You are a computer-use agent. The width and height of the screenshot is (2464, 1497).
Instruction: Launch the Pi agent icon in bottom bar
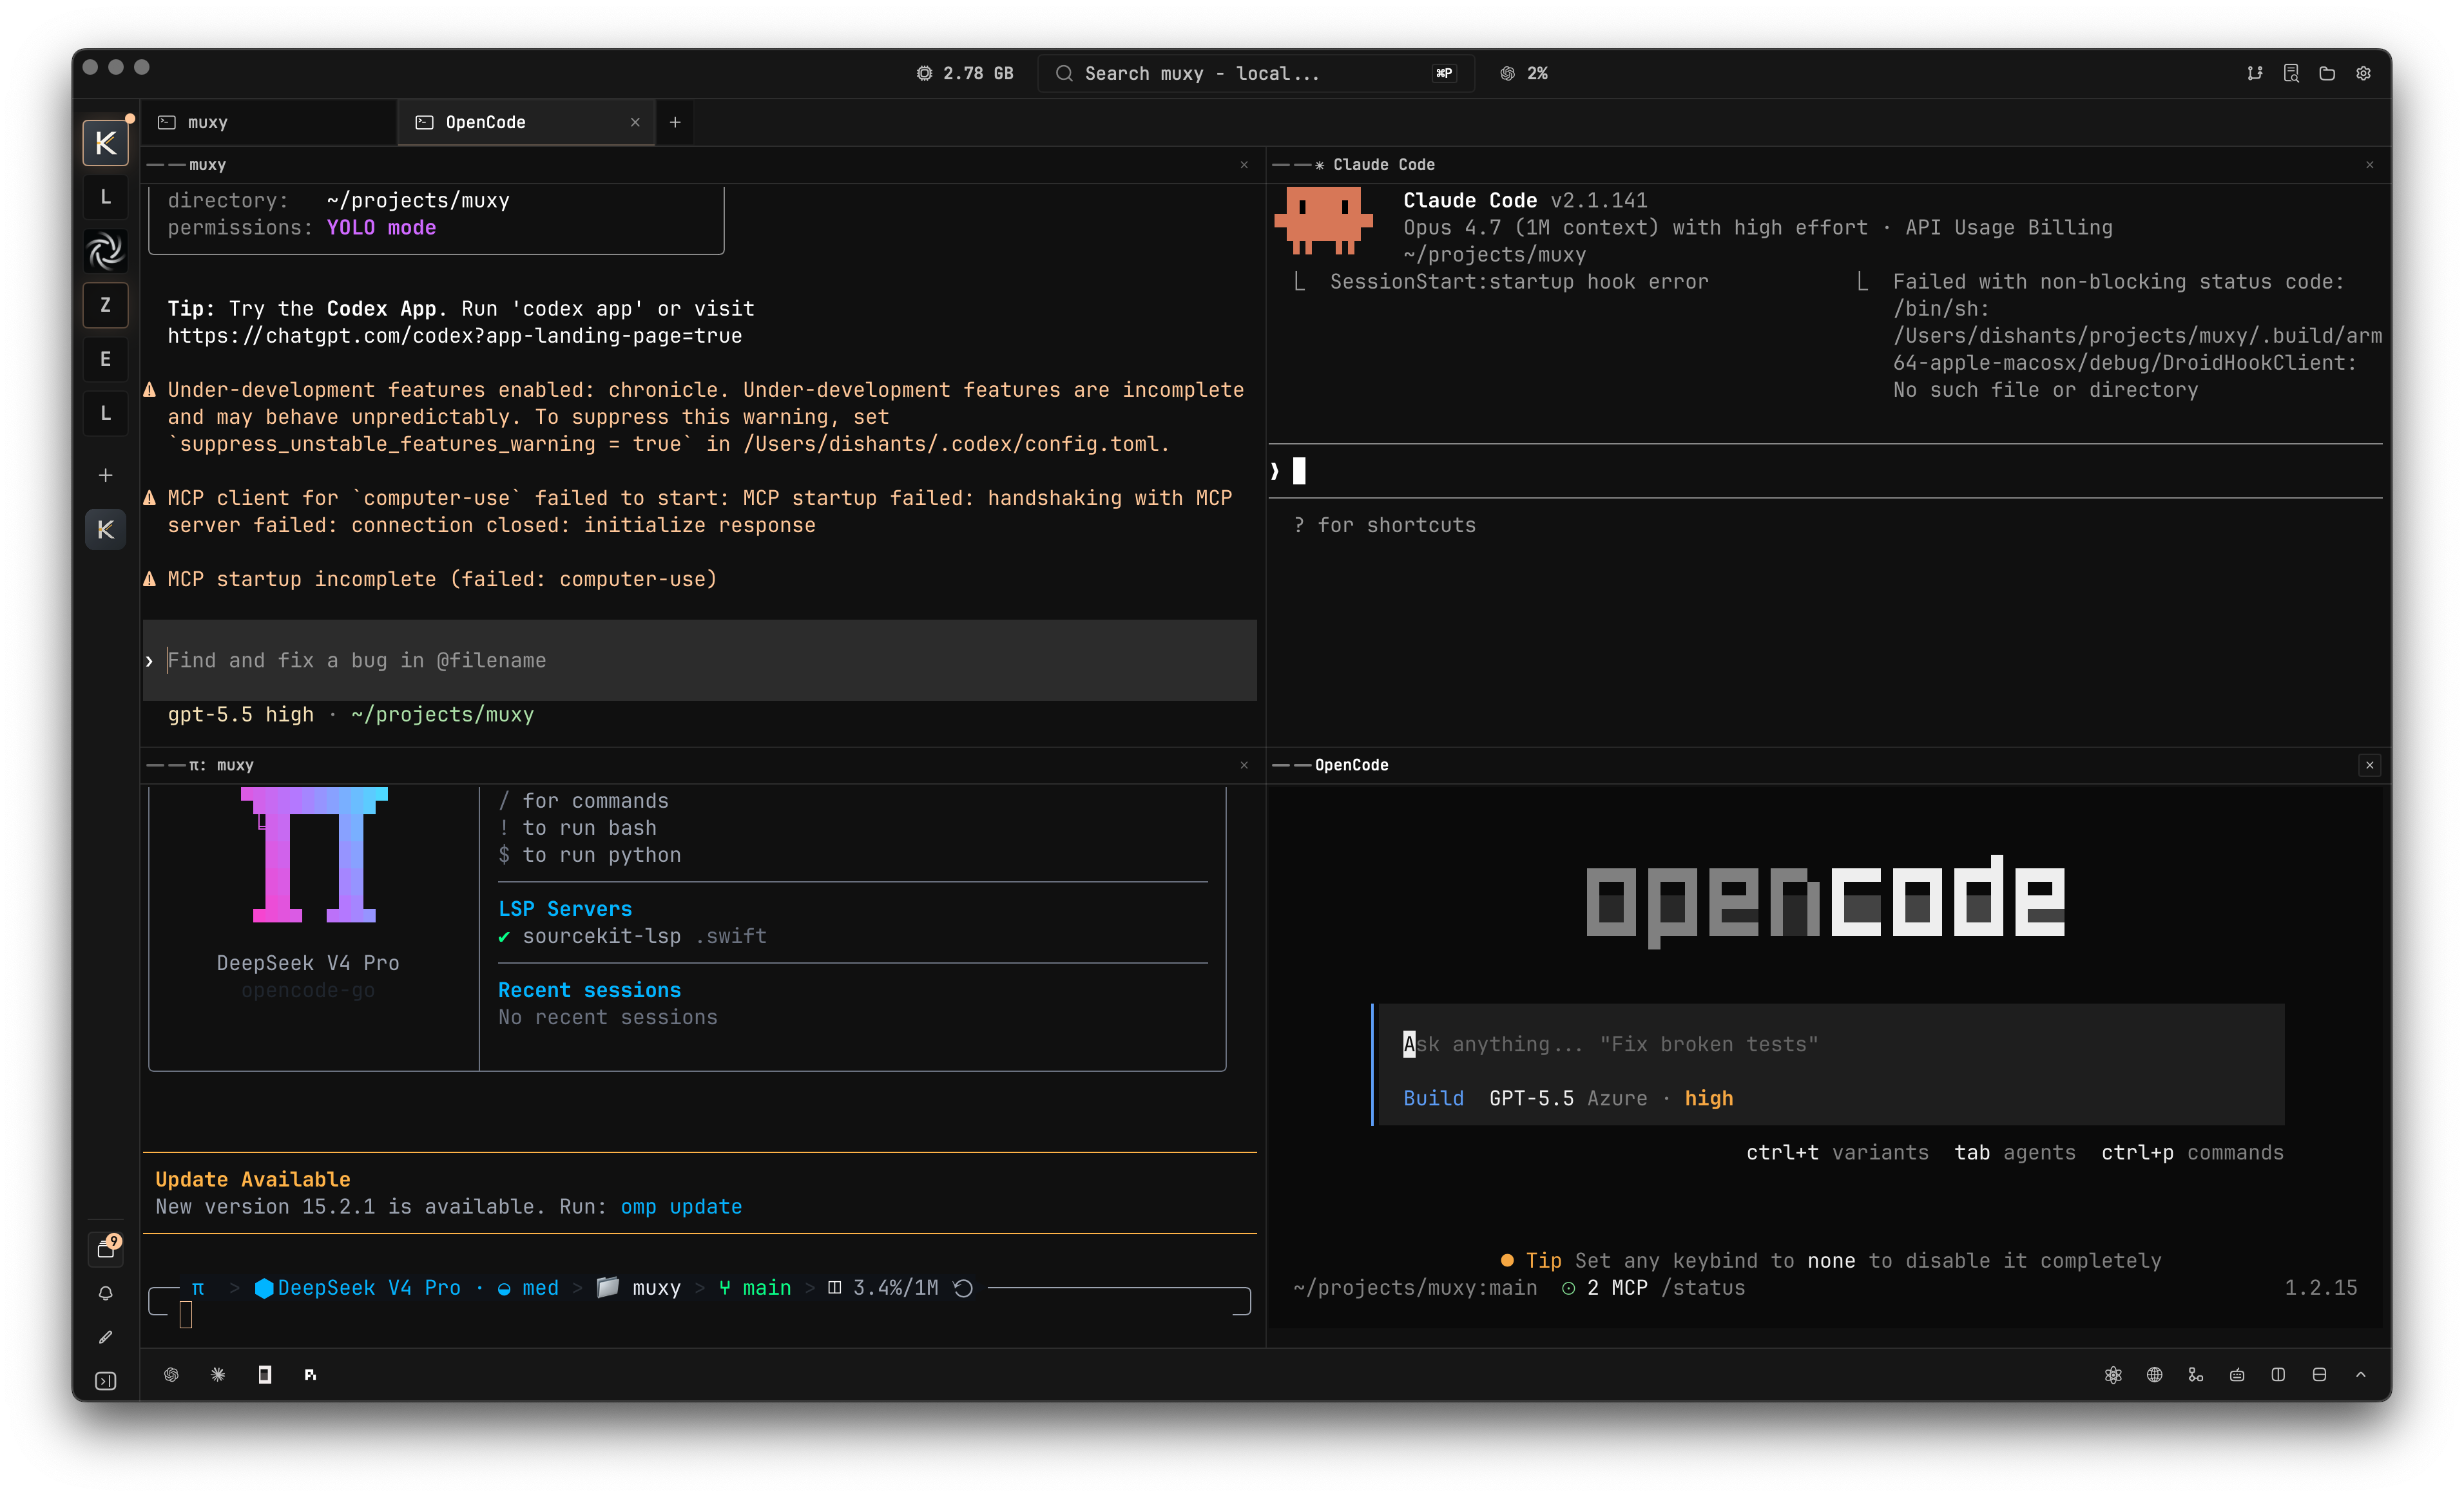click(x=310, y=1375)
